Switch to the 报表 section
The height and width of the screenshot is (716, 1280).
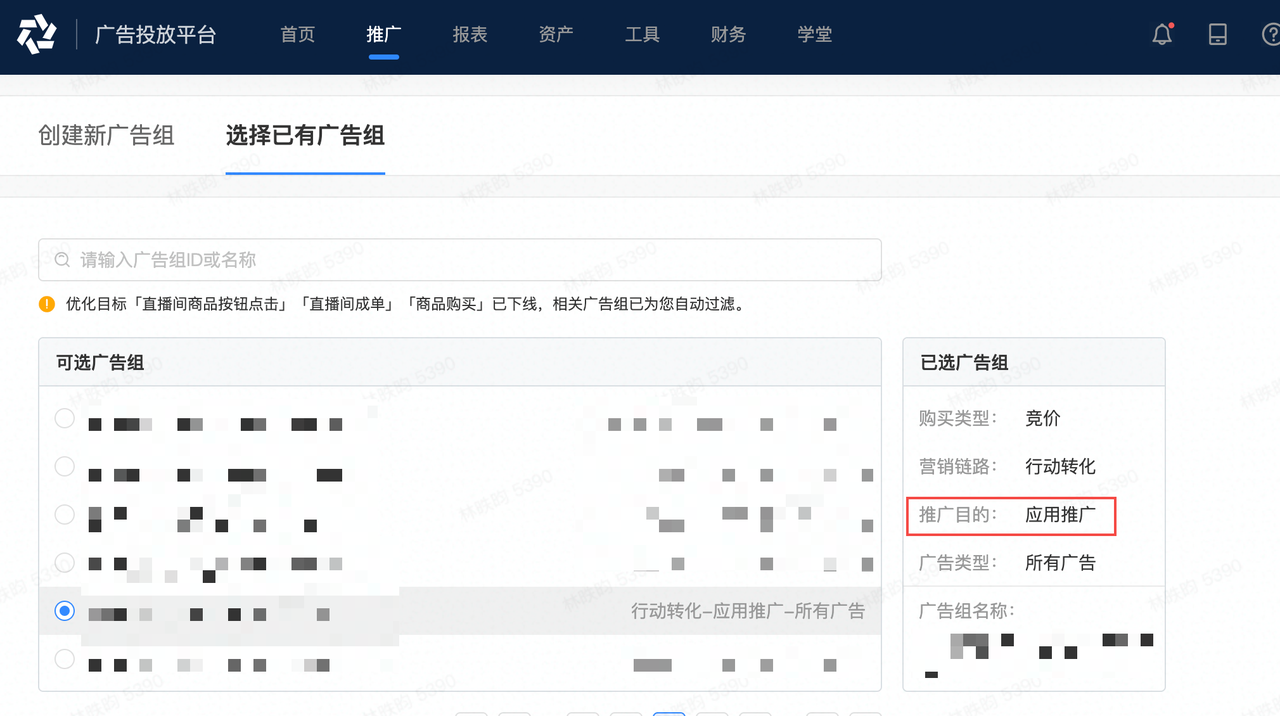pos(470,34)
